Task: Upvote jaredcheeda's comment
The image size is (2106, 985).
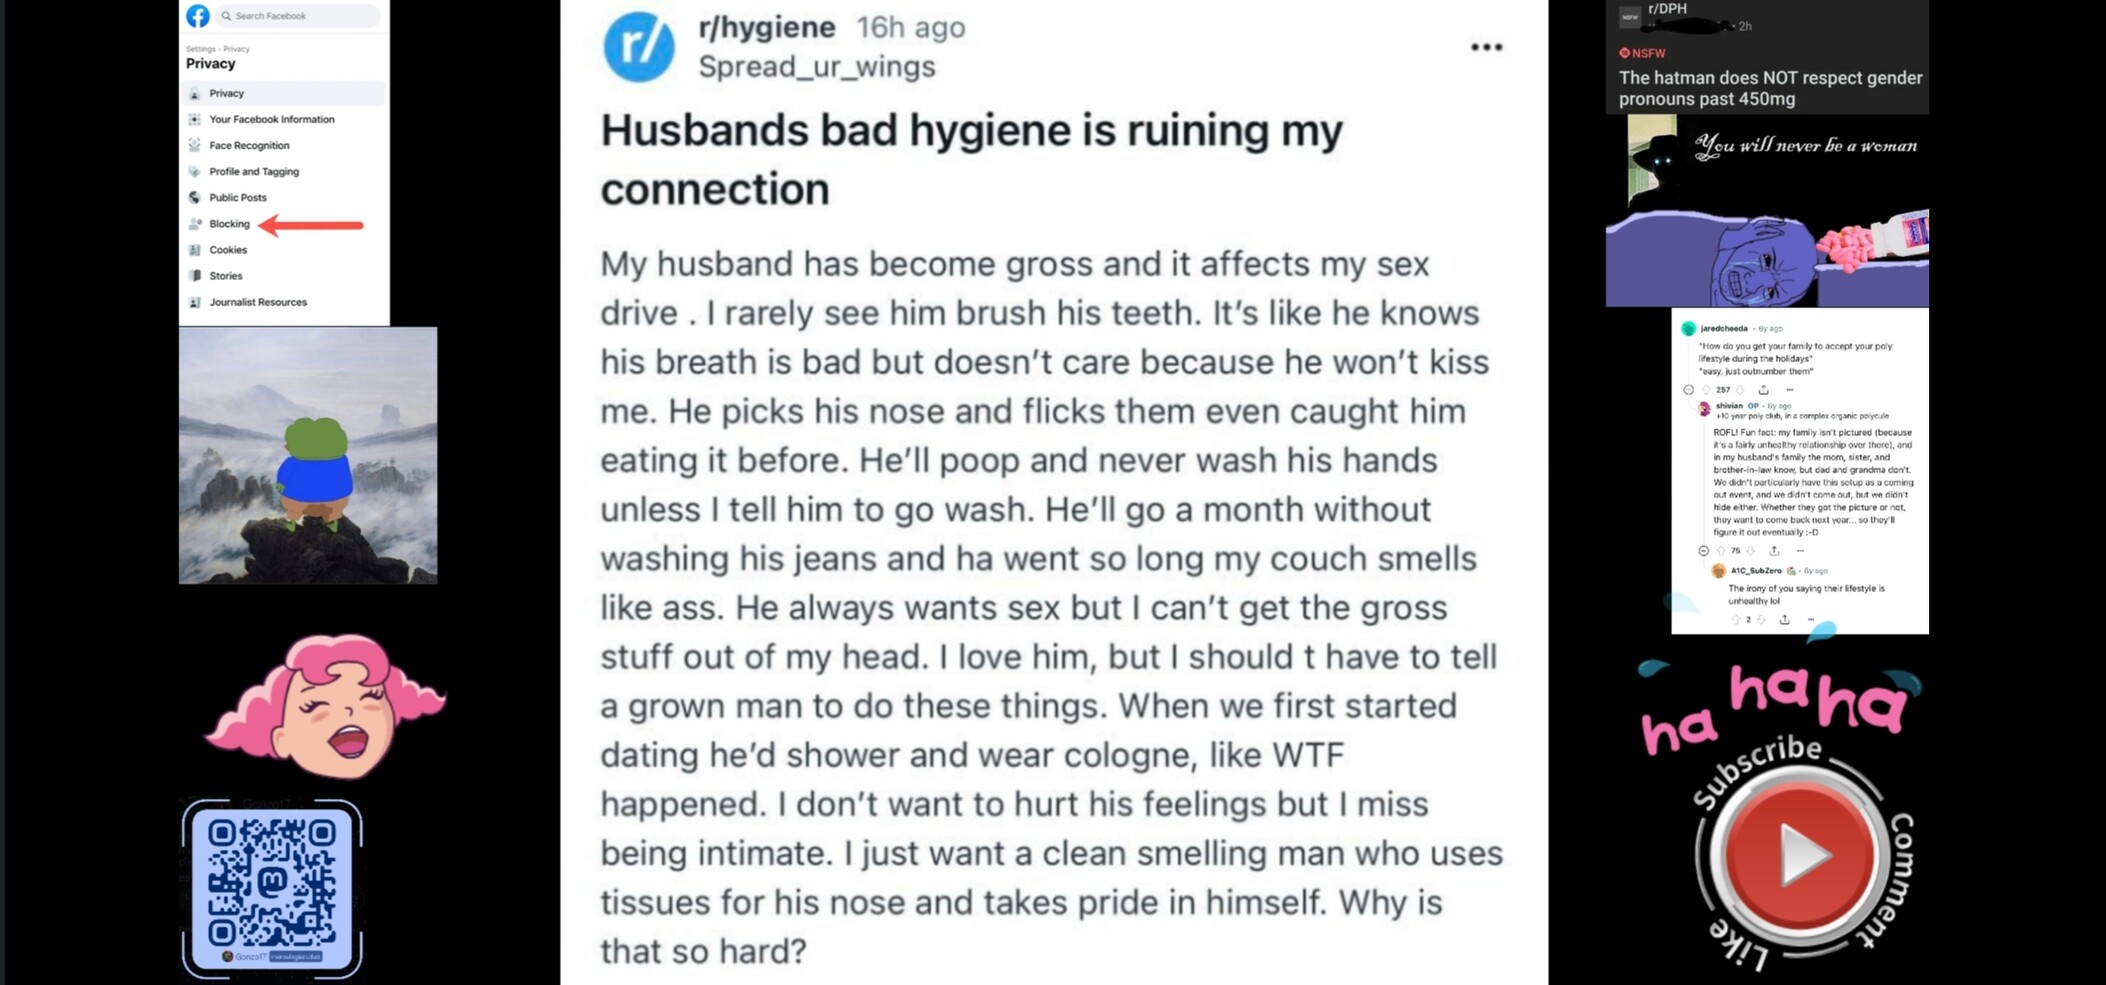Action: click(x=1707, y=390)
